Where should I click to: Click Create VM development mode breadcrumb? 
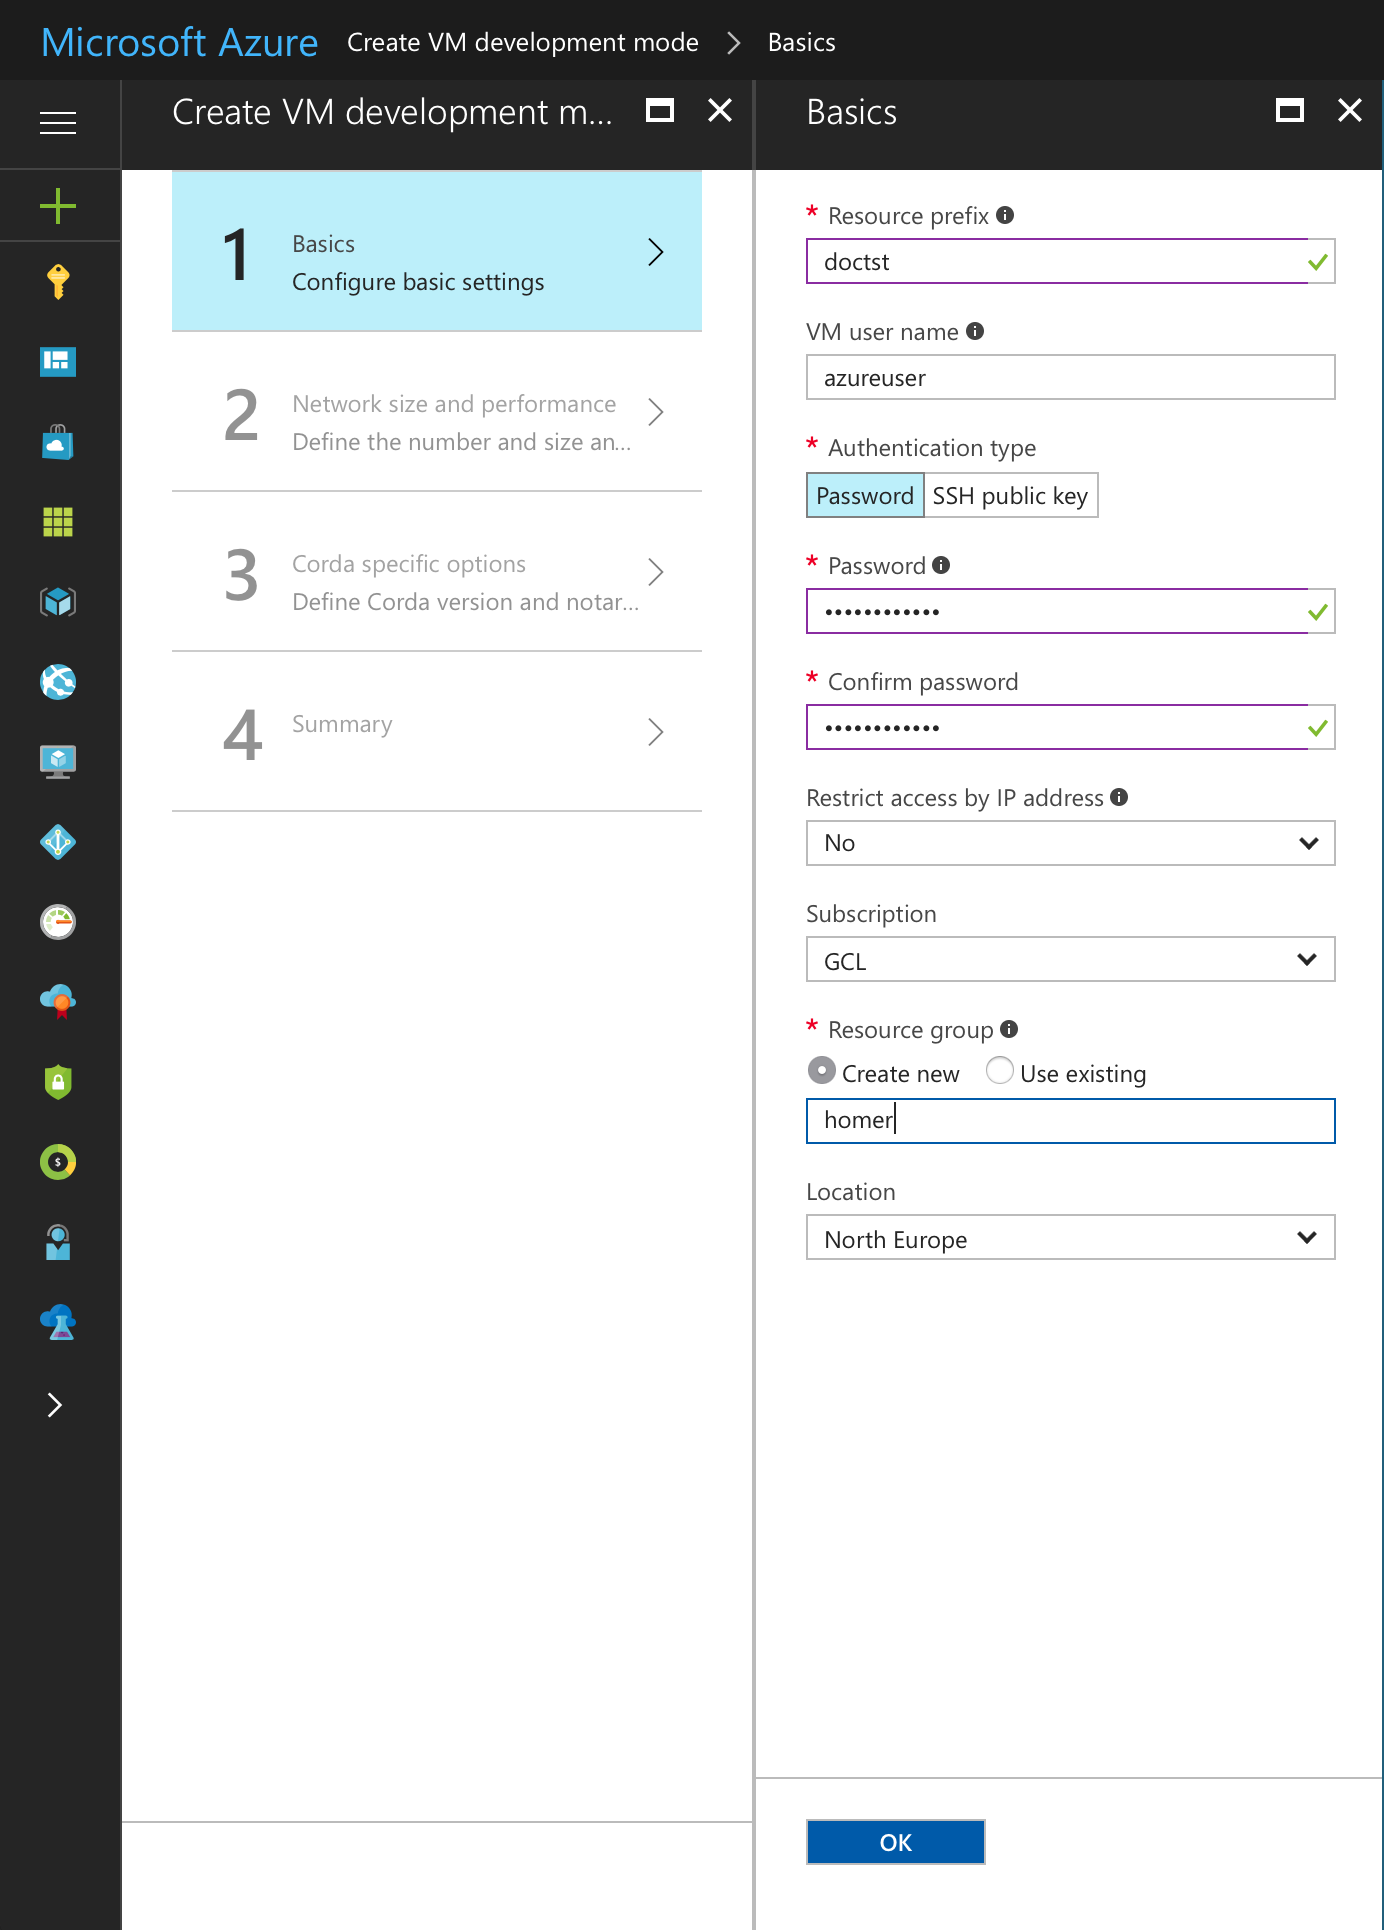[x=522, y=43]
